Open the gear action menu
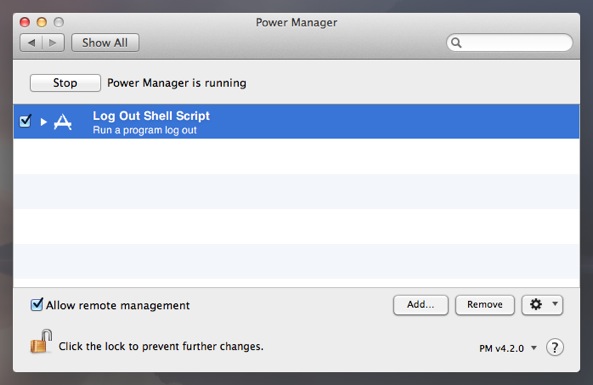Viewport: 593px width, 385px height. pos(542,305)
